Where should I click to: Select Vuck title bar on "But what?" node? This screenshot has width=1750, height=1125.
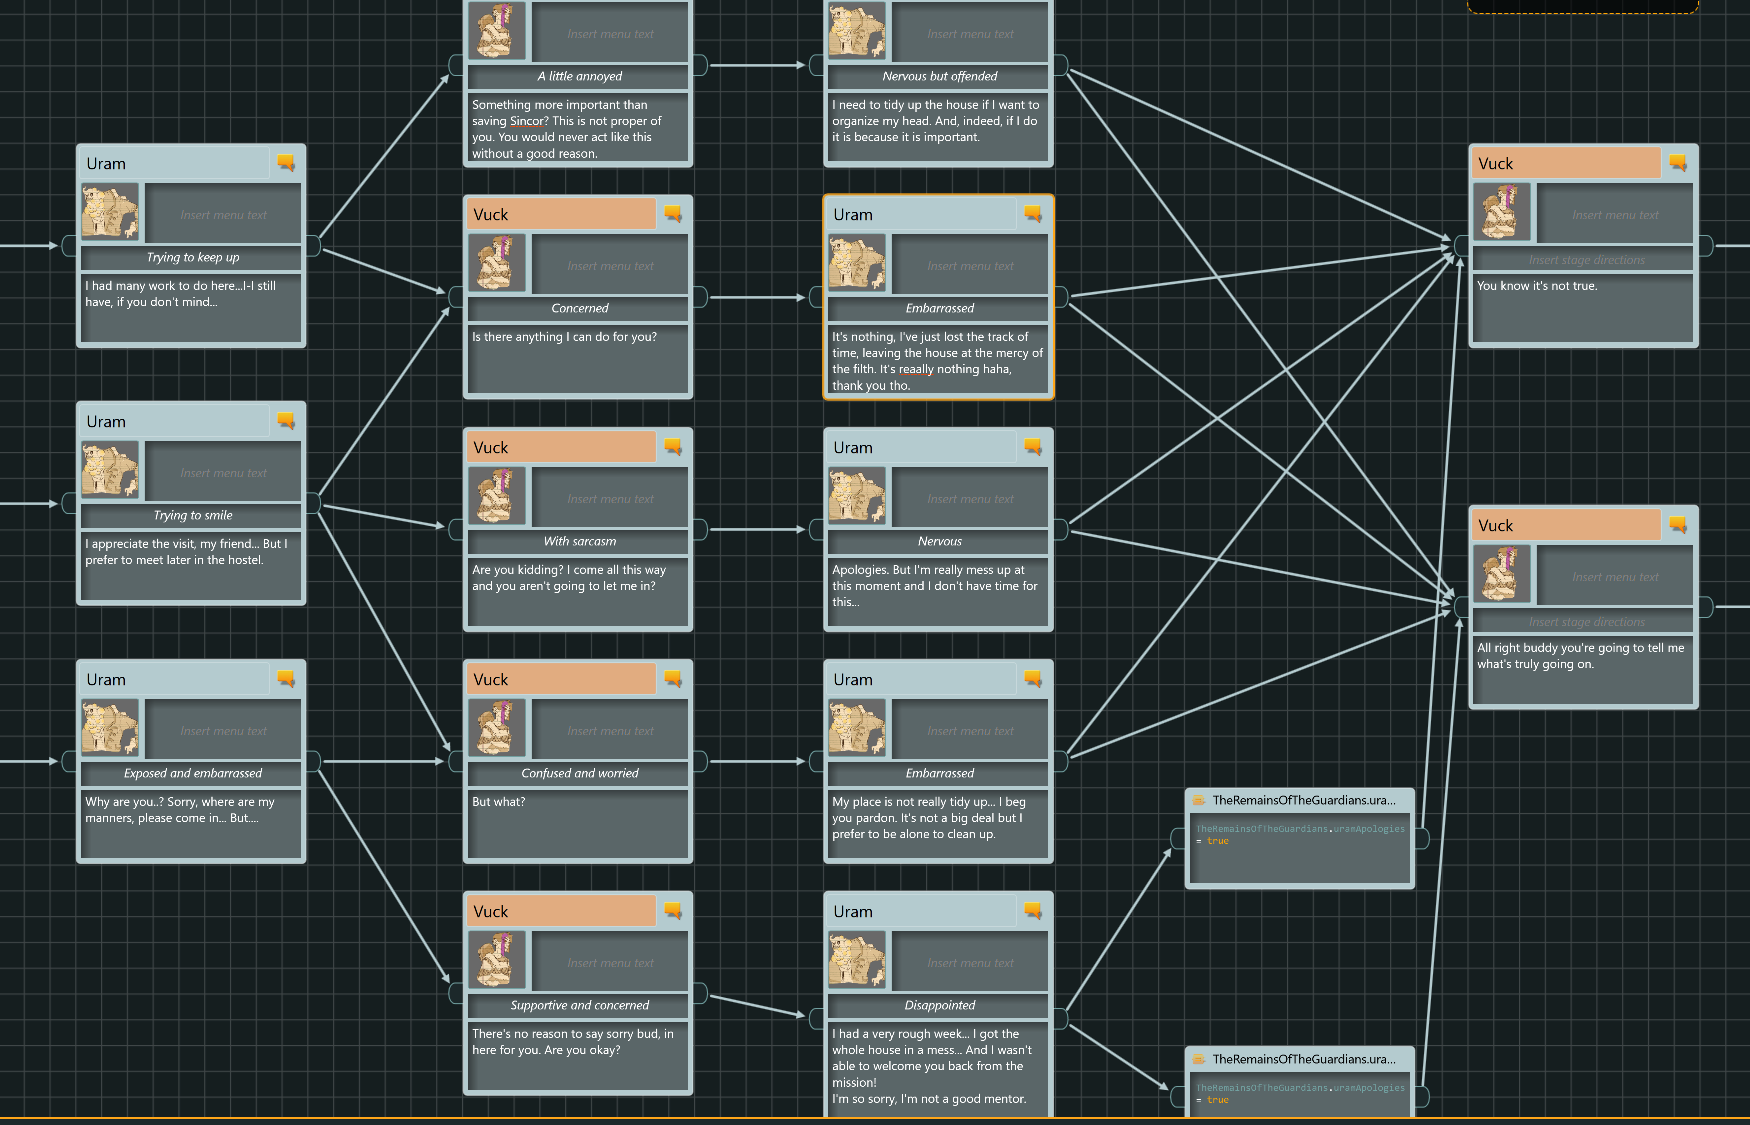(x=562, y=679)
